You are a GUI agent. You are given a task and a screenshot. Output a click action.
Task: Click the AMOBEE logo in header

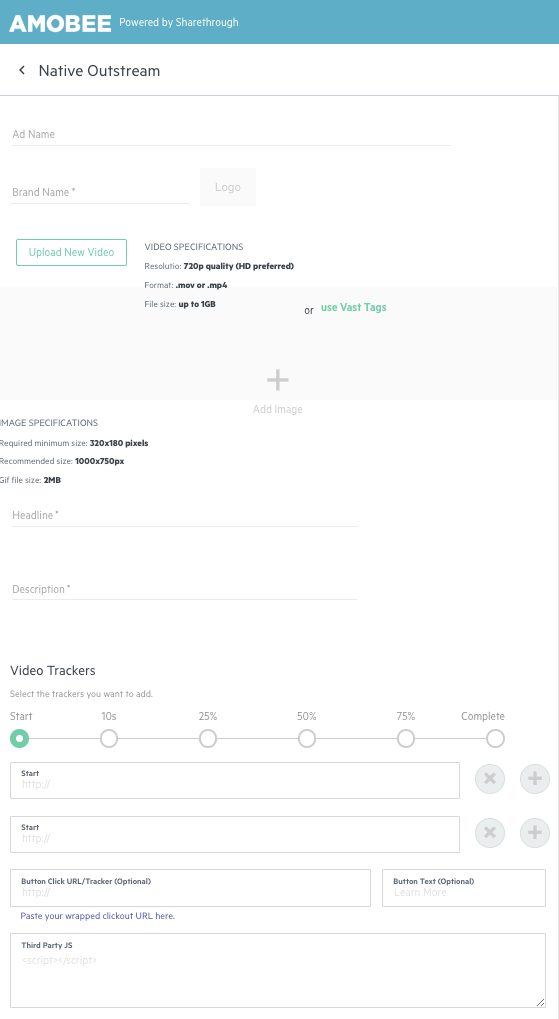(x=59, y=23)
